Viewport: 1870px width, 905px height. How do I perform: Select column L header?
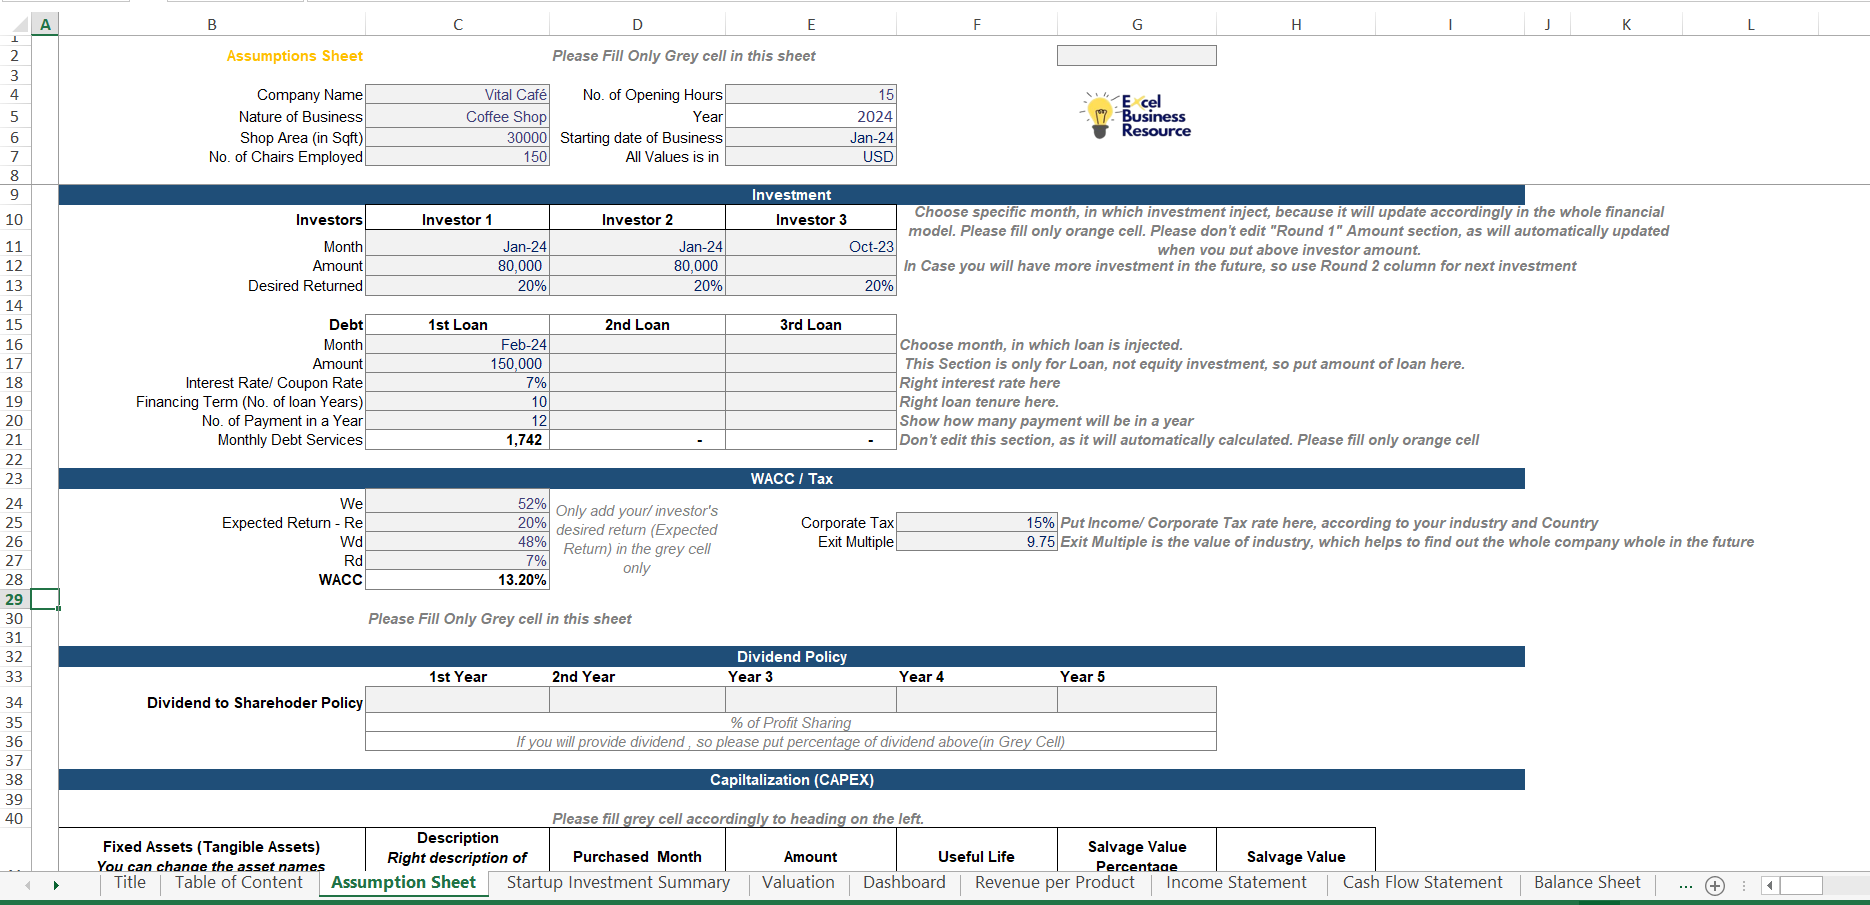click(1751, 25)
